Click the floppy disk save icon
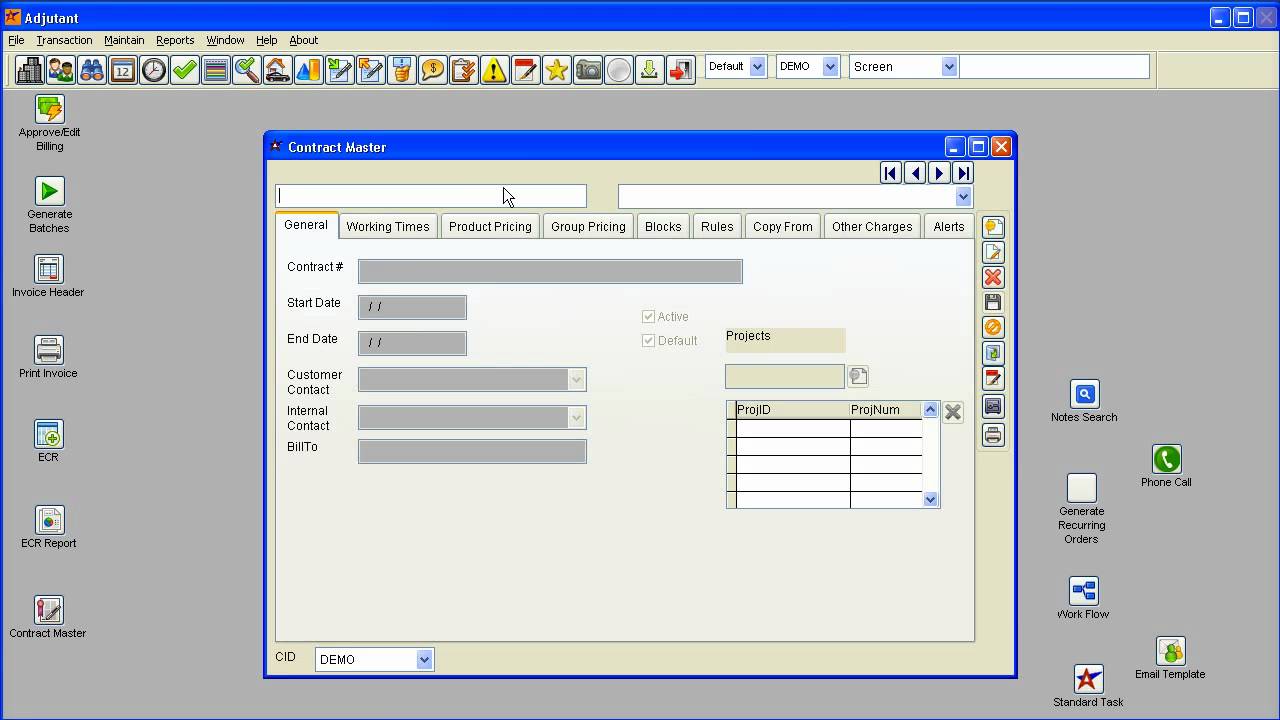This screenshot has width=1280, height=720. click(x=993, y=302)
